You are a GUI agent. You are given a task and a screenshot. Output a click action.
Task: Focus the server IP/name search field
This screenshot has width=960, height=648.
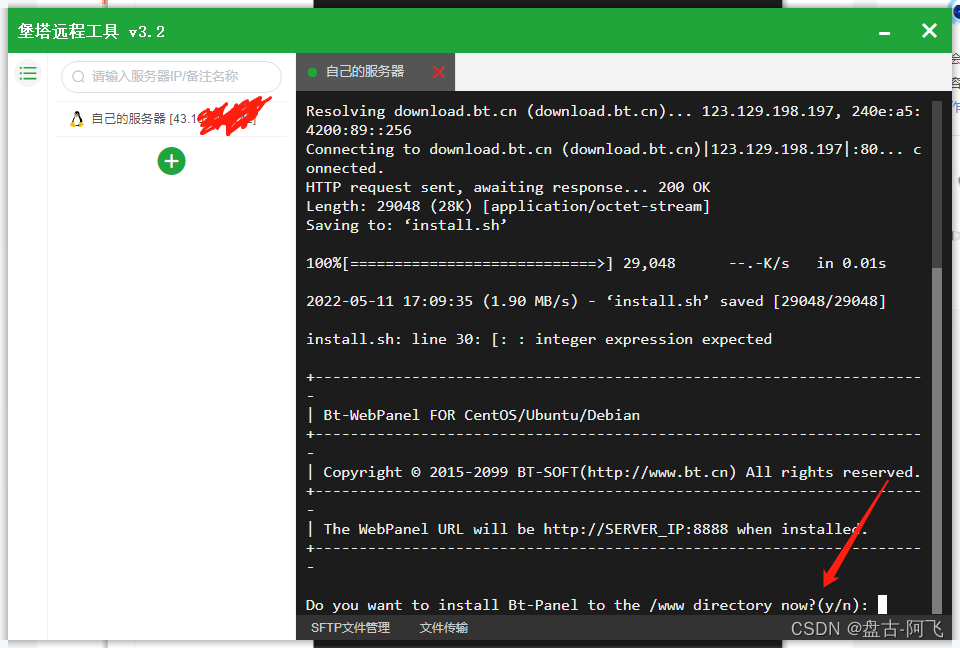click(171, 77)
